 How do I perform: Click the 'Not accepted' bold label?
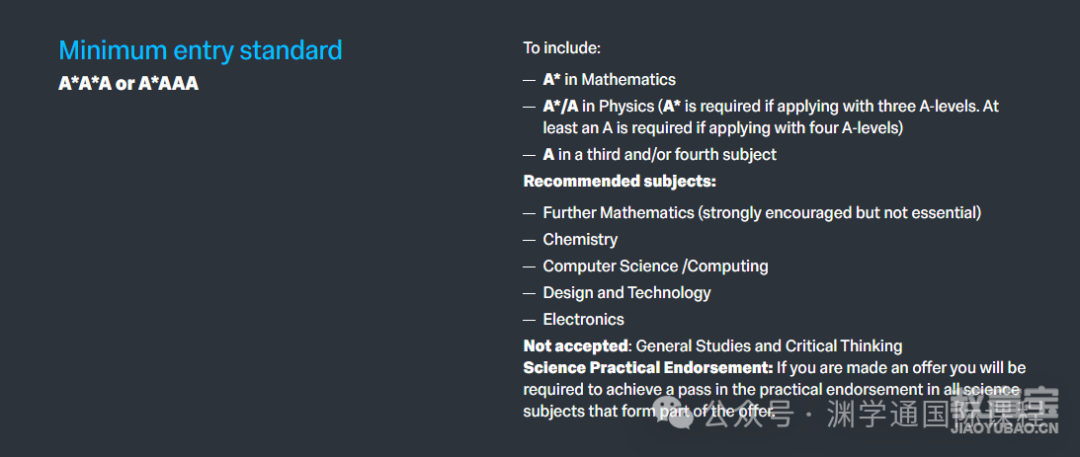tap(576, 346)
